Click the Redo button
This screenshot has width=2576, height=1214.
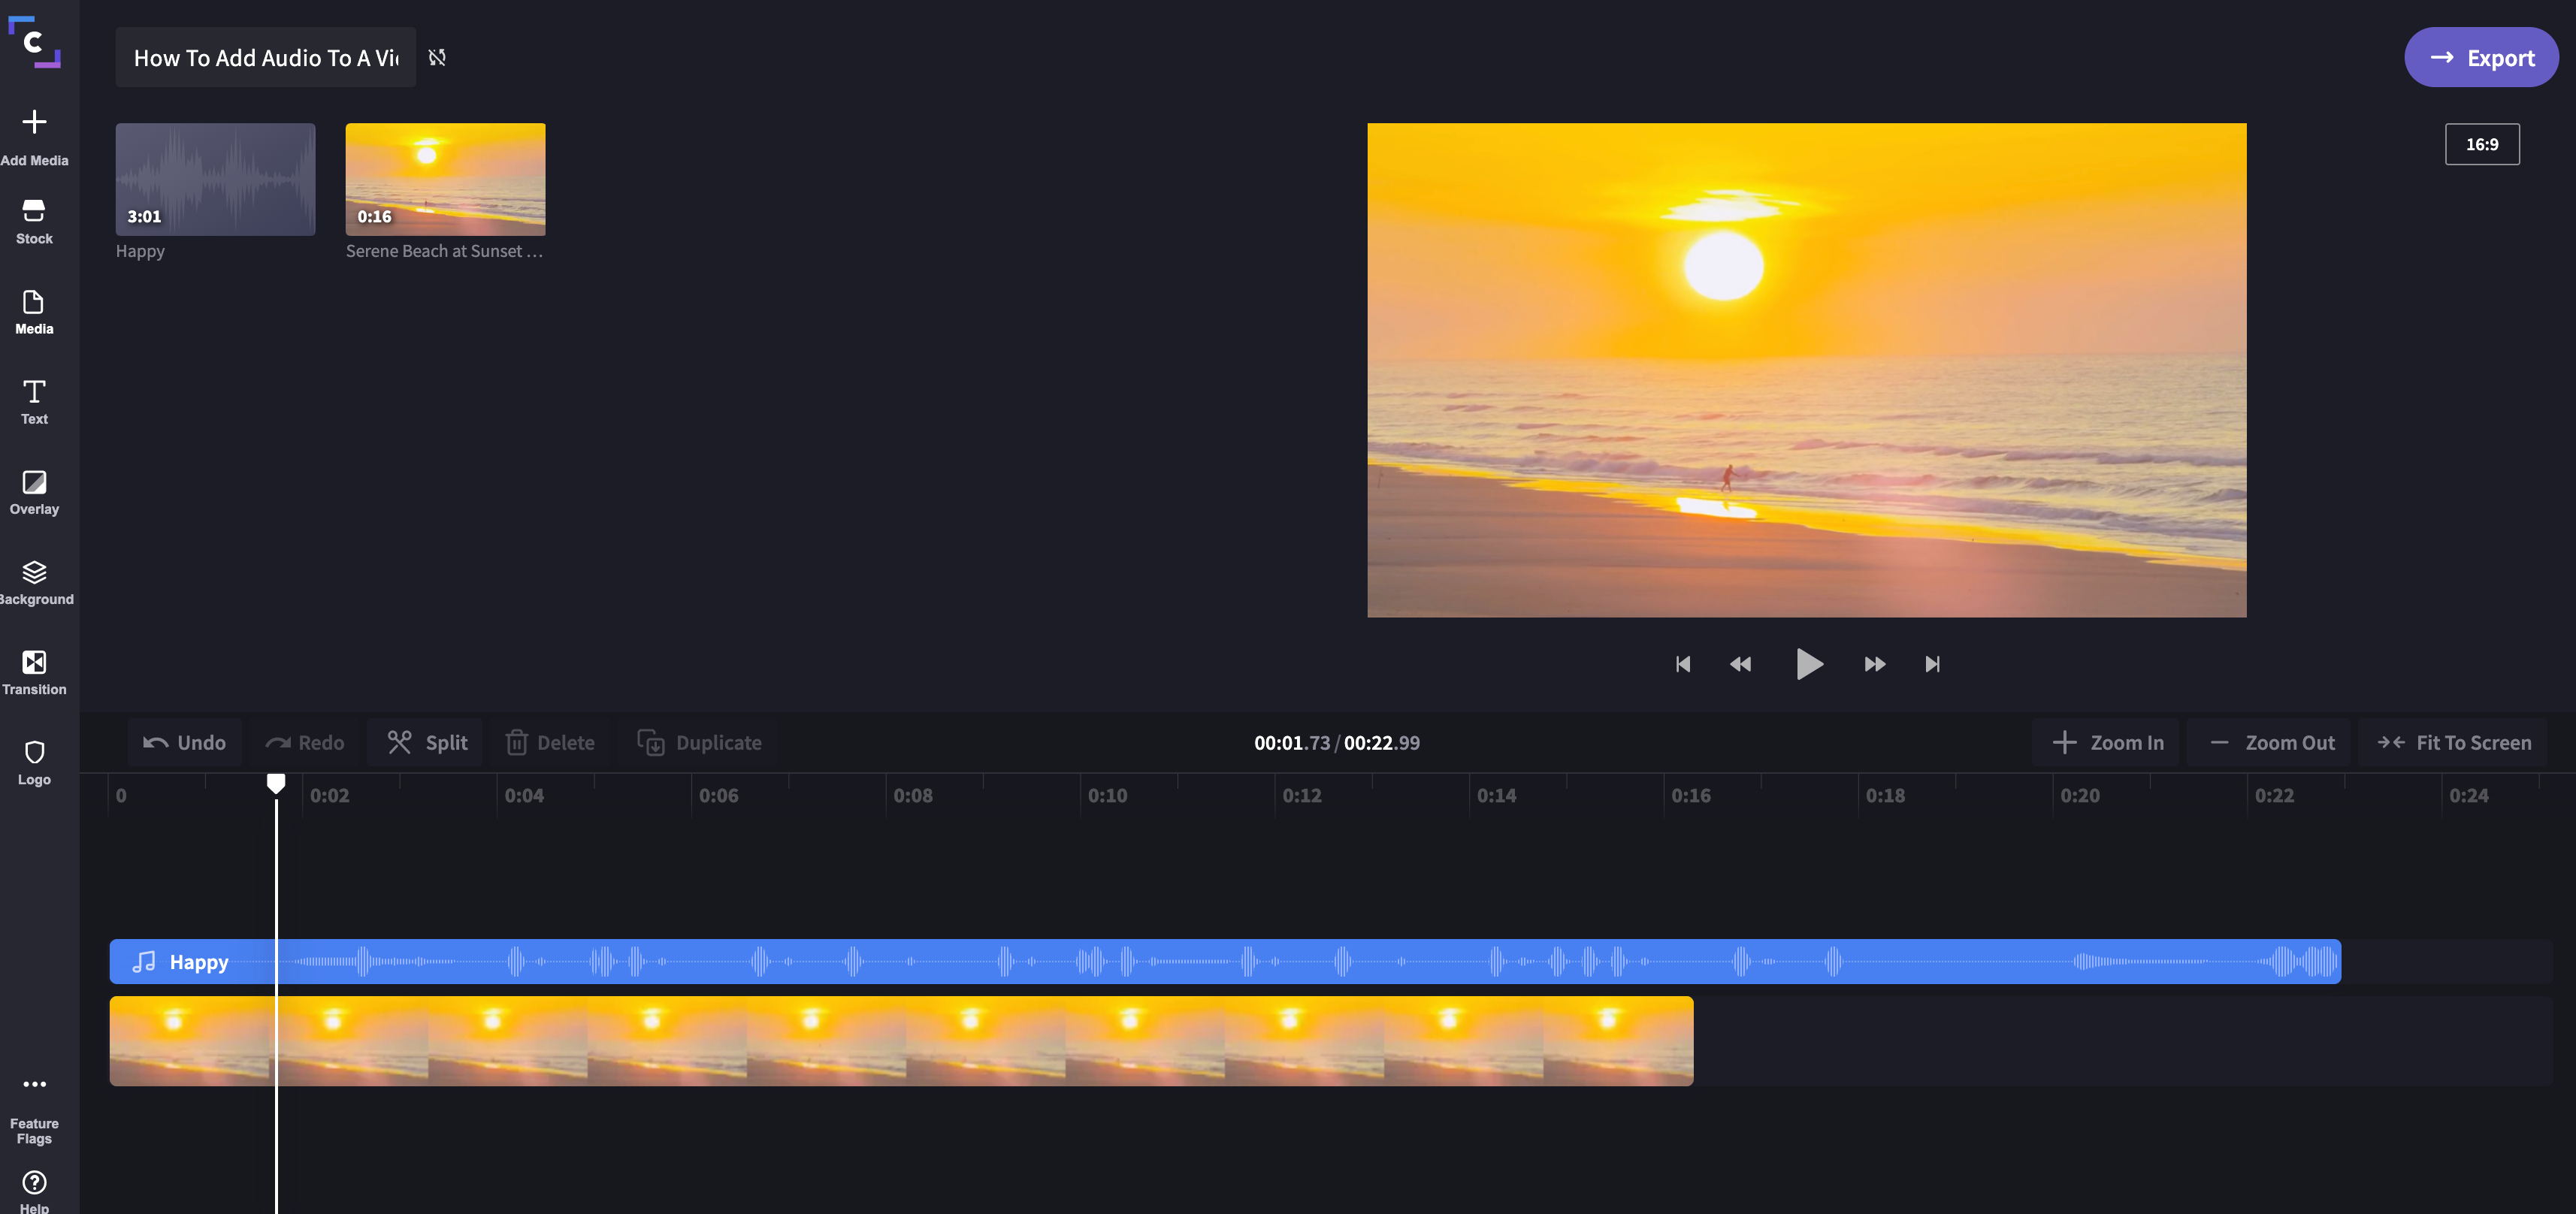[x=304, y=742]
